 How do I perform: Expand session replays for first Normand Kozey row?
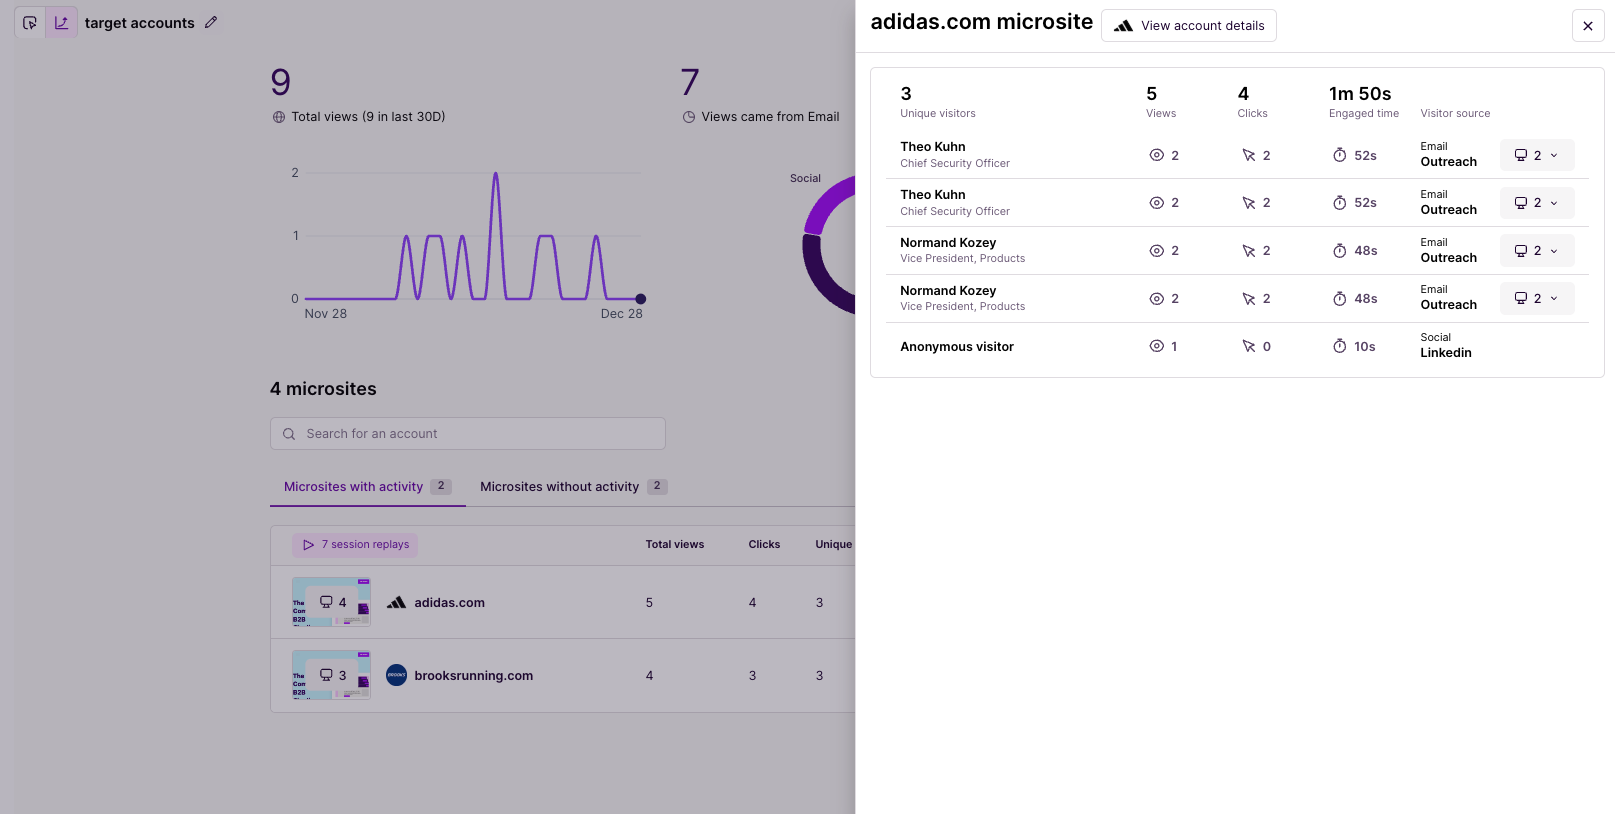(1536, 251)
